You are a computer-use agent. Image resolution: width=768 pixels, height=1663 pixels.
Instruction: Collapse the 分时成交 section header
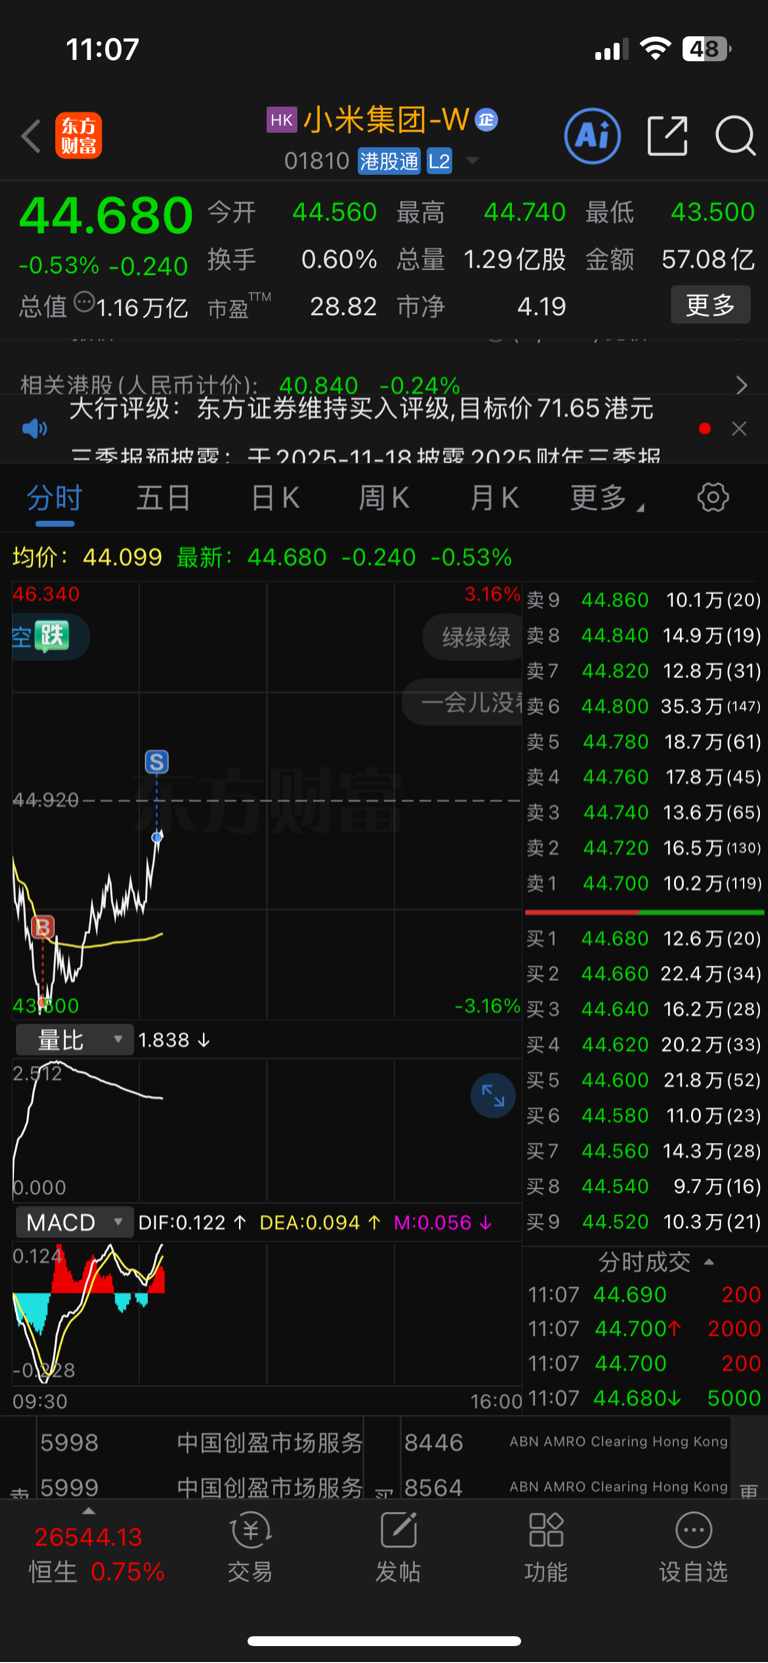point(656,1262)
